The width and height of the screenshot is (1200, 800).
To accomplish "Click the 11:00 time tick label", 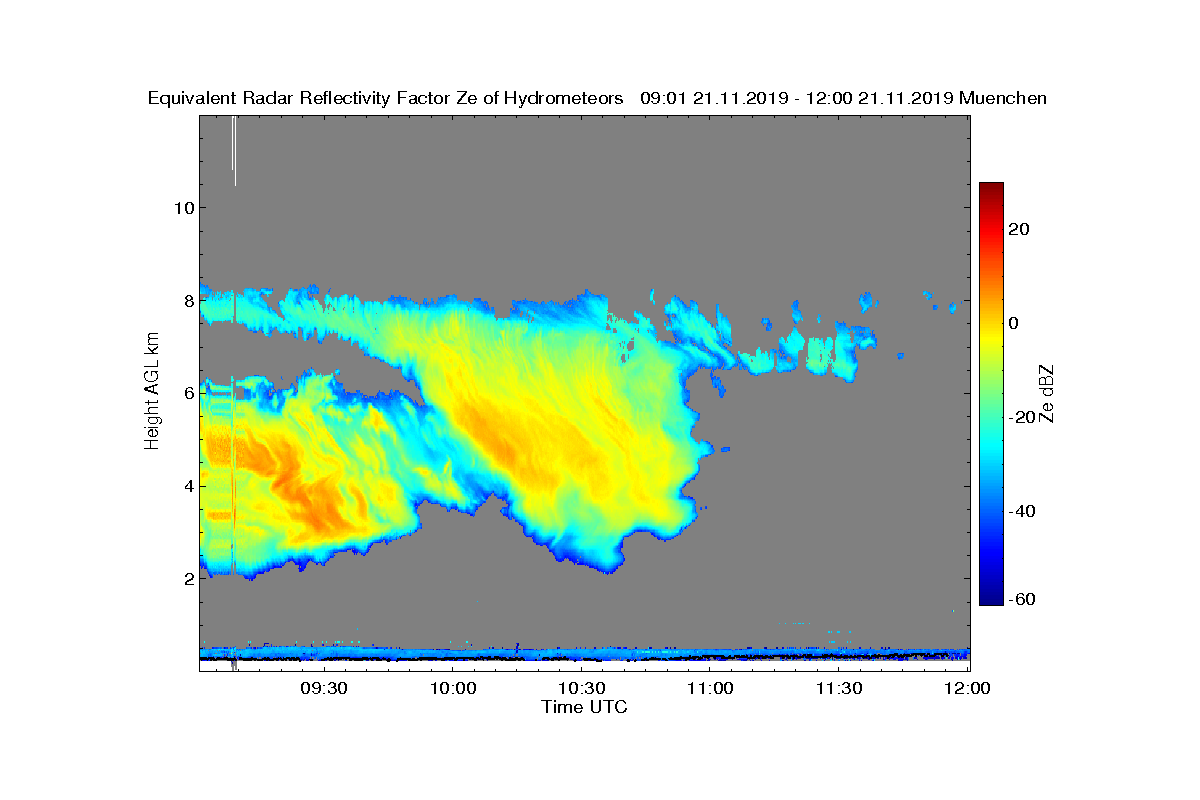I will 711,688.
